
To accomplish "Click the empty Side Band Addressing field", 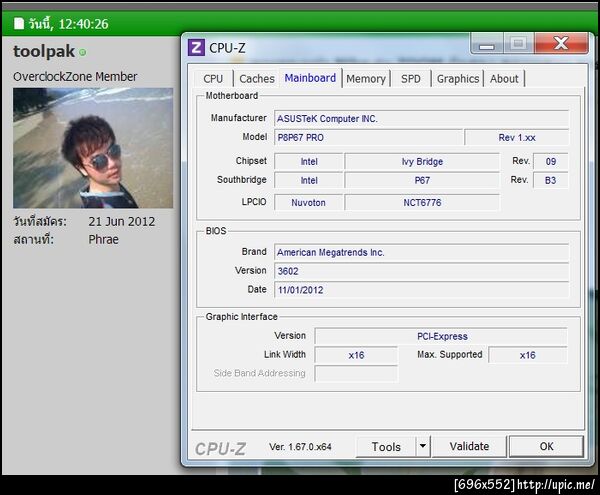I will [x=356, y=374].
